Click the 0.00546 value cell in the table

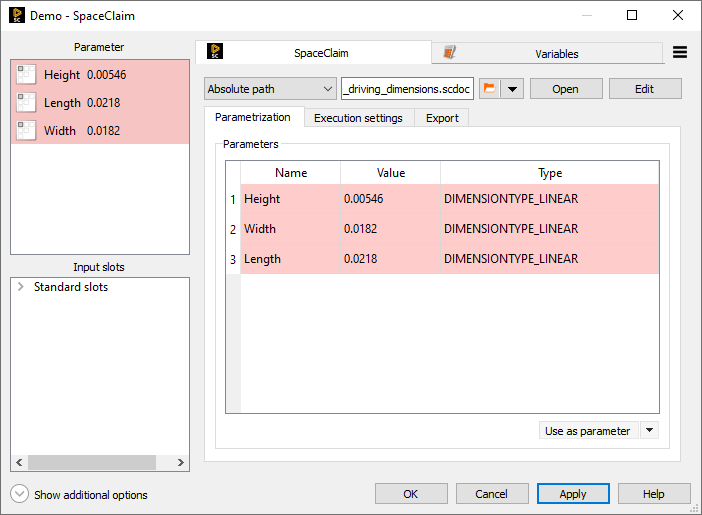click(390, 199)
